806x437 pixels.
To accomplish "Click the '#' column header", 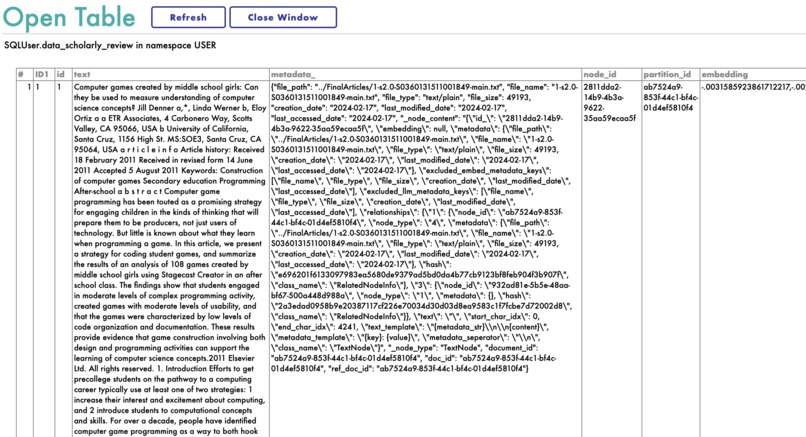I will [x=25, y=74].
